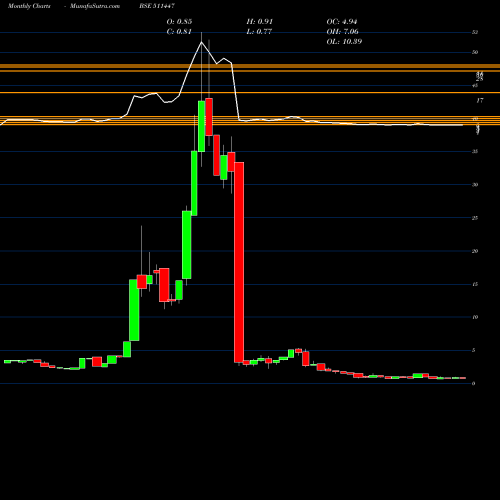Click the 'H: 0.91' high value
Image resolution: width=500 pixels, height=500 pixels.
(260, 22)
